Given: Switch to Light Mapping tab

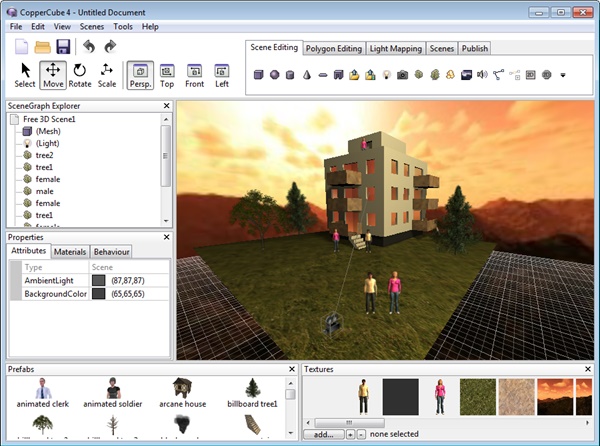Looking at the screenshot, I should pos(396,48).
